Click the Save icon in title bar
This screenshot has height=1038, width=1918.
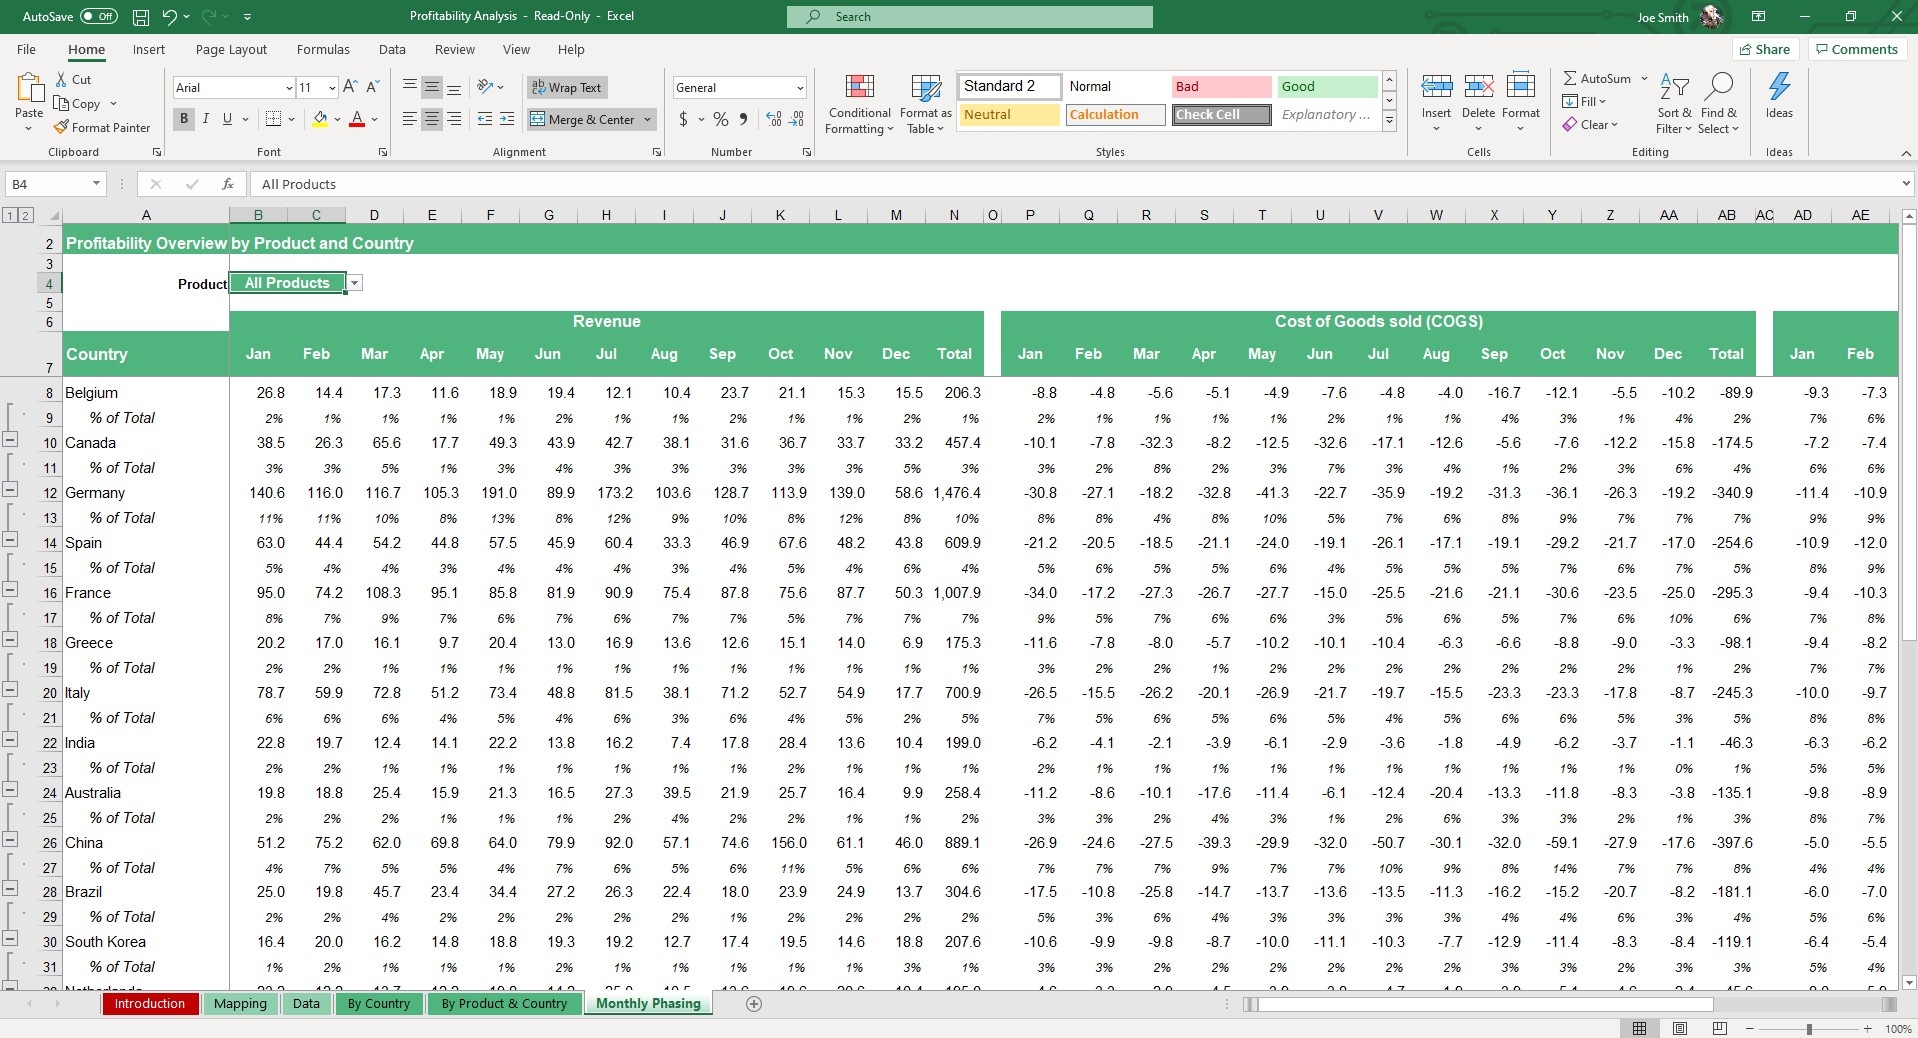[141, 17]
